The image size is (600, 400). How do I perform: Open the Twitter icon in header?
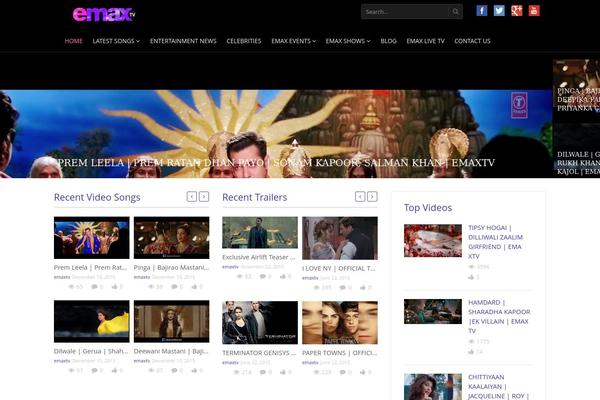tap(499, 11)
